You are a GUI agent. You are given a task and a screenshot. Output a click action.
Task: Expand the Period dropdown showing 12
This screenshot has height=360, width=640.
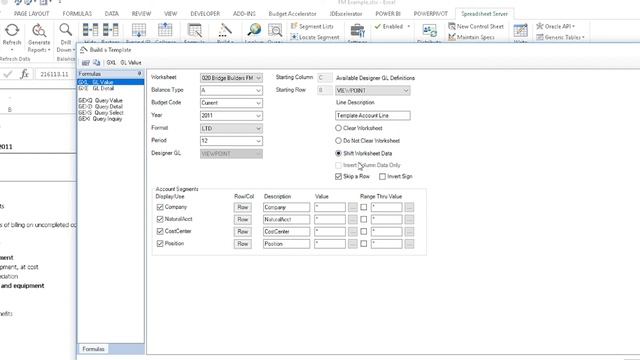pyautogui.click(x=231, y=141)
